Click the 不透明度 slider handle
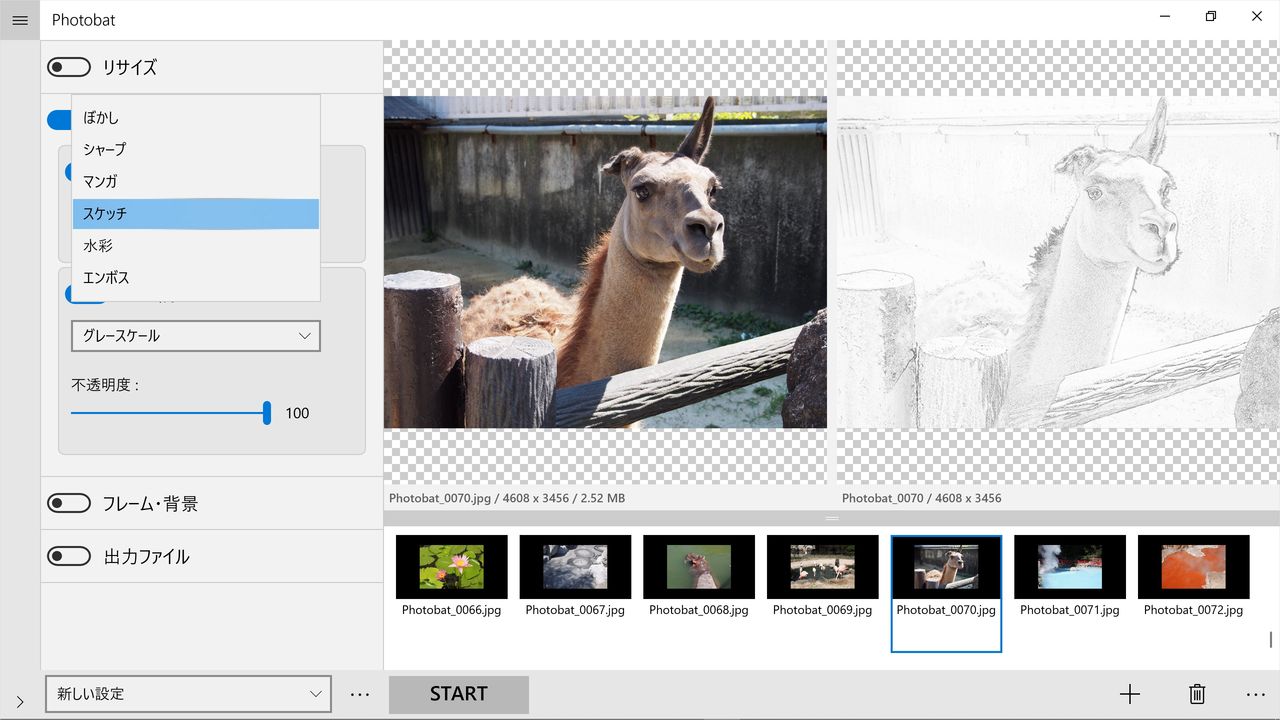Image resolution: width=1280 pixels, height=720 pixels. pos(267,413)
